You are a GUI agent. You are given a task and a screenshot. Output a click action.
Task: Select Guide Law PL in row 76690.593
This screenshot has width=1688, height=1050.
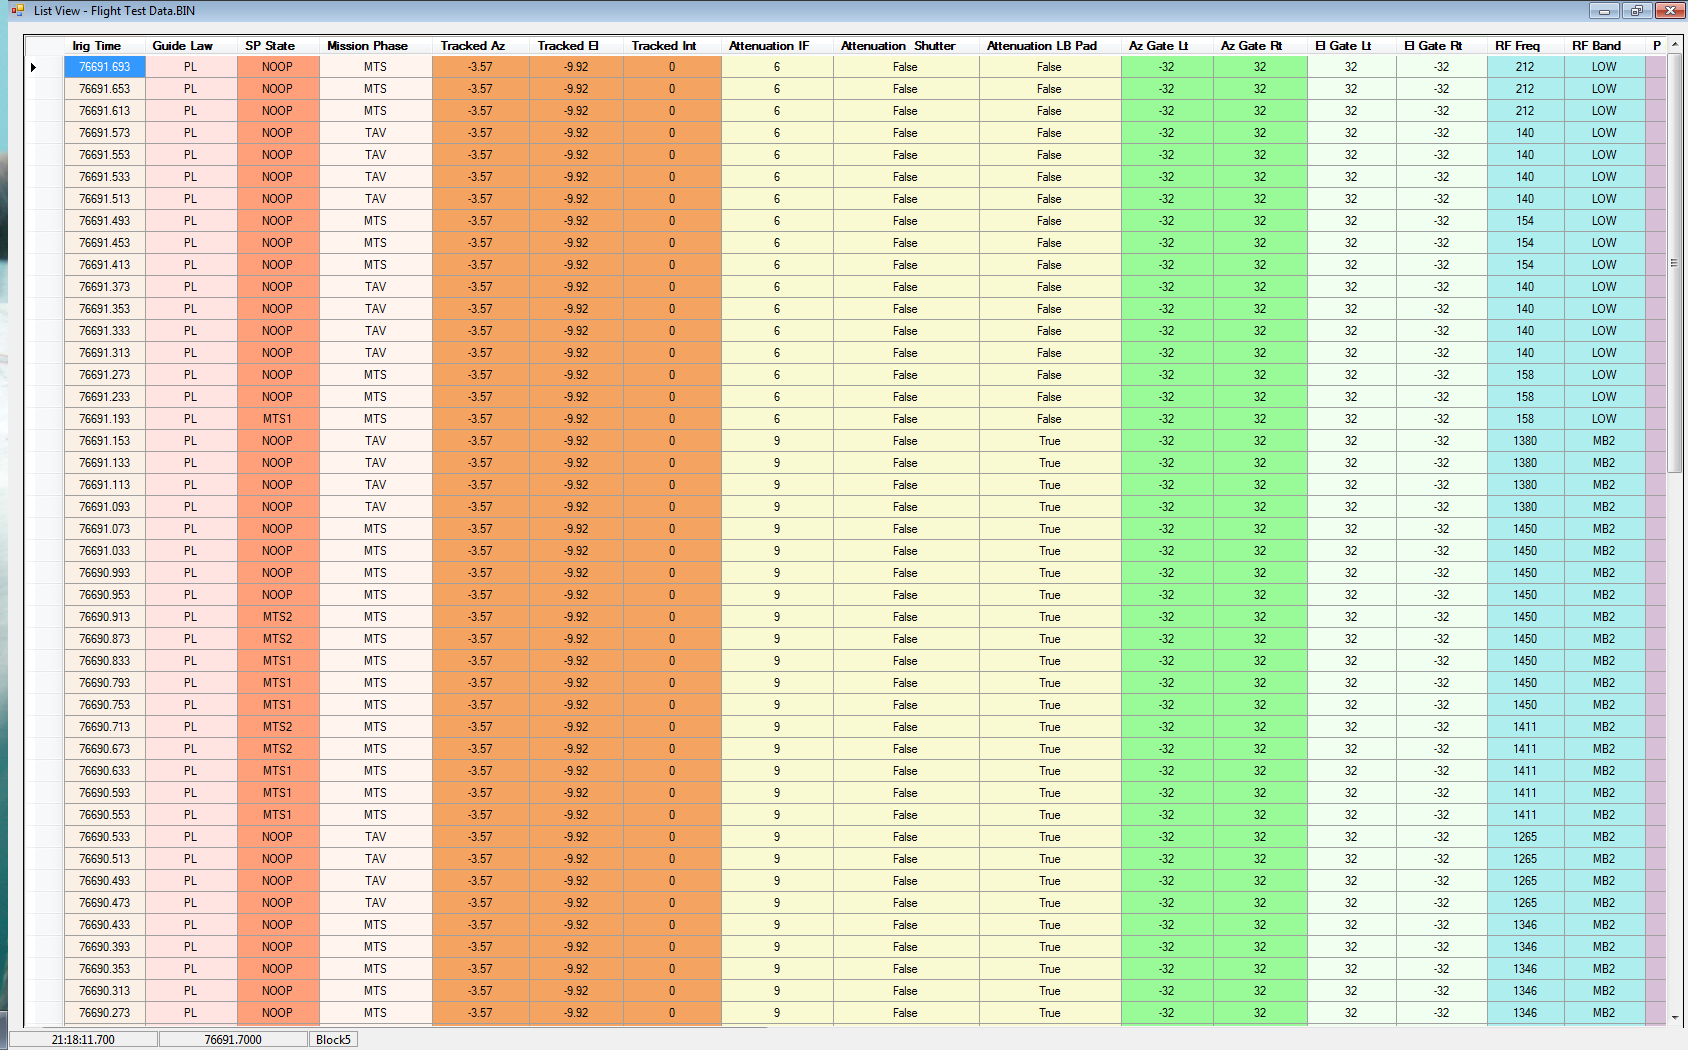[191, 793]
